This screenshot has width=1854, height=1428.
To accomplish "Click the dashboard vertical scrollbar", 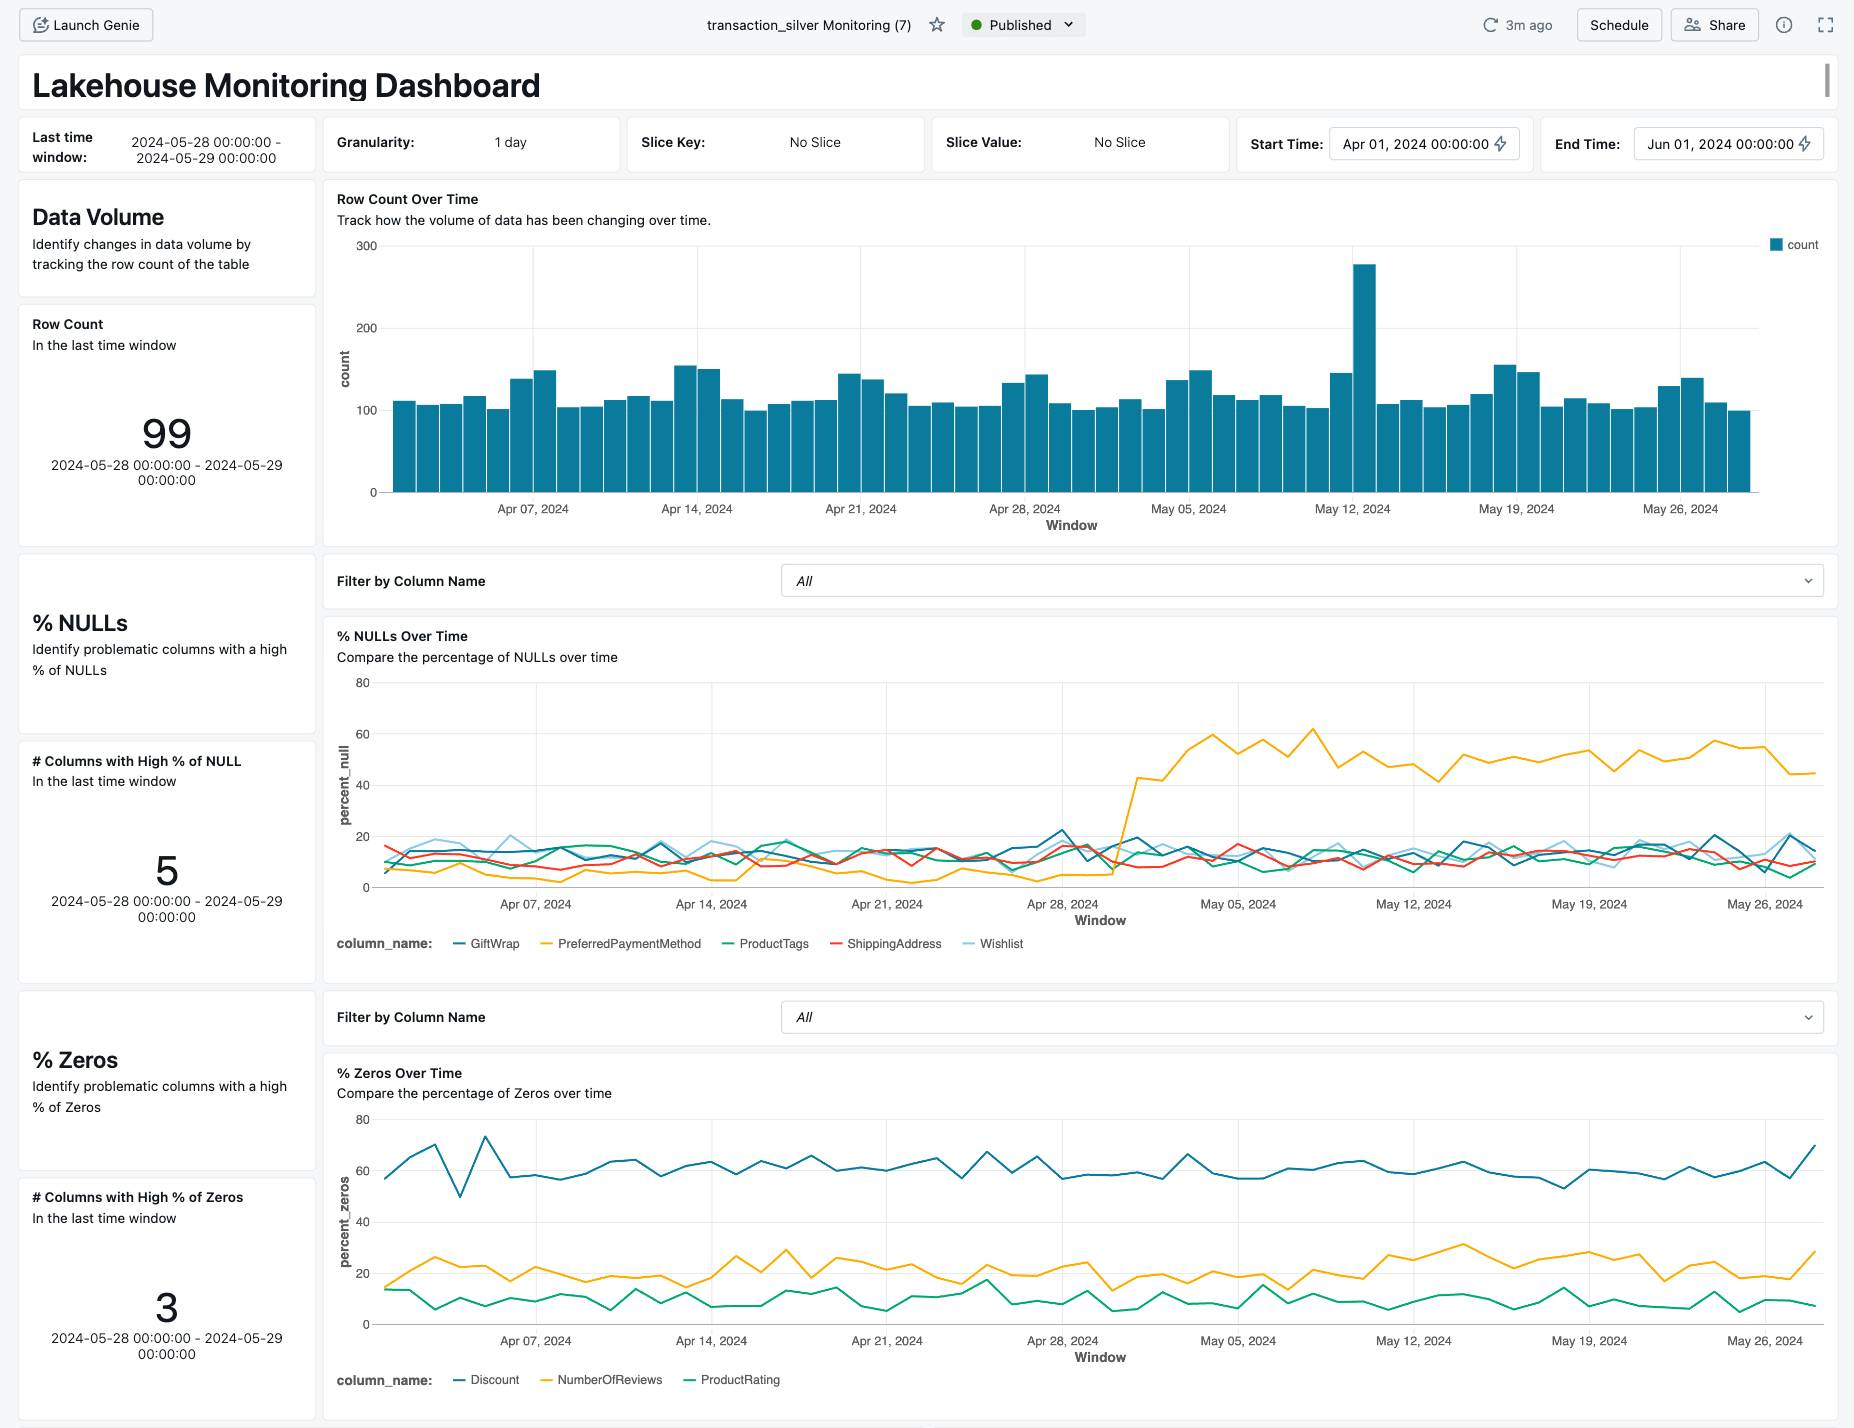I will 1827,81.
